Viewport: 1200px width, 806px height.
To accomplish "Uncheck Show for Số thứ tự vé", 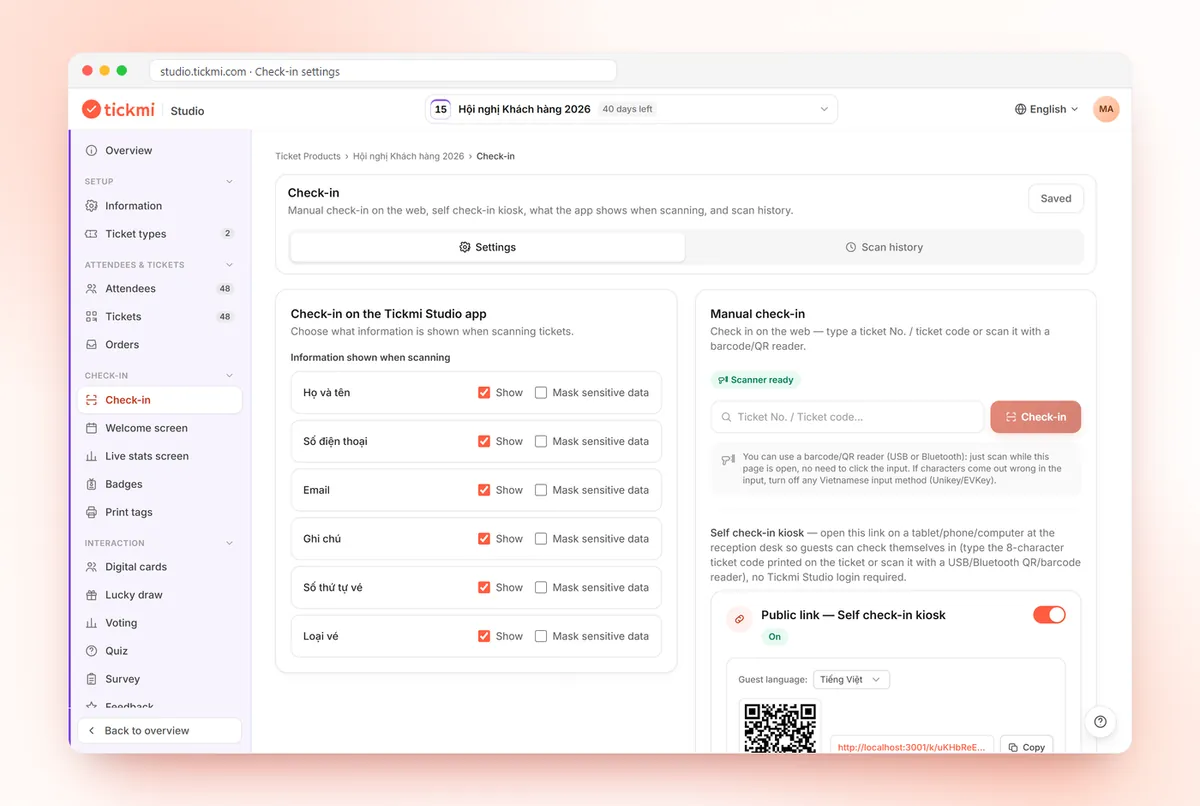I will (484, 588).
